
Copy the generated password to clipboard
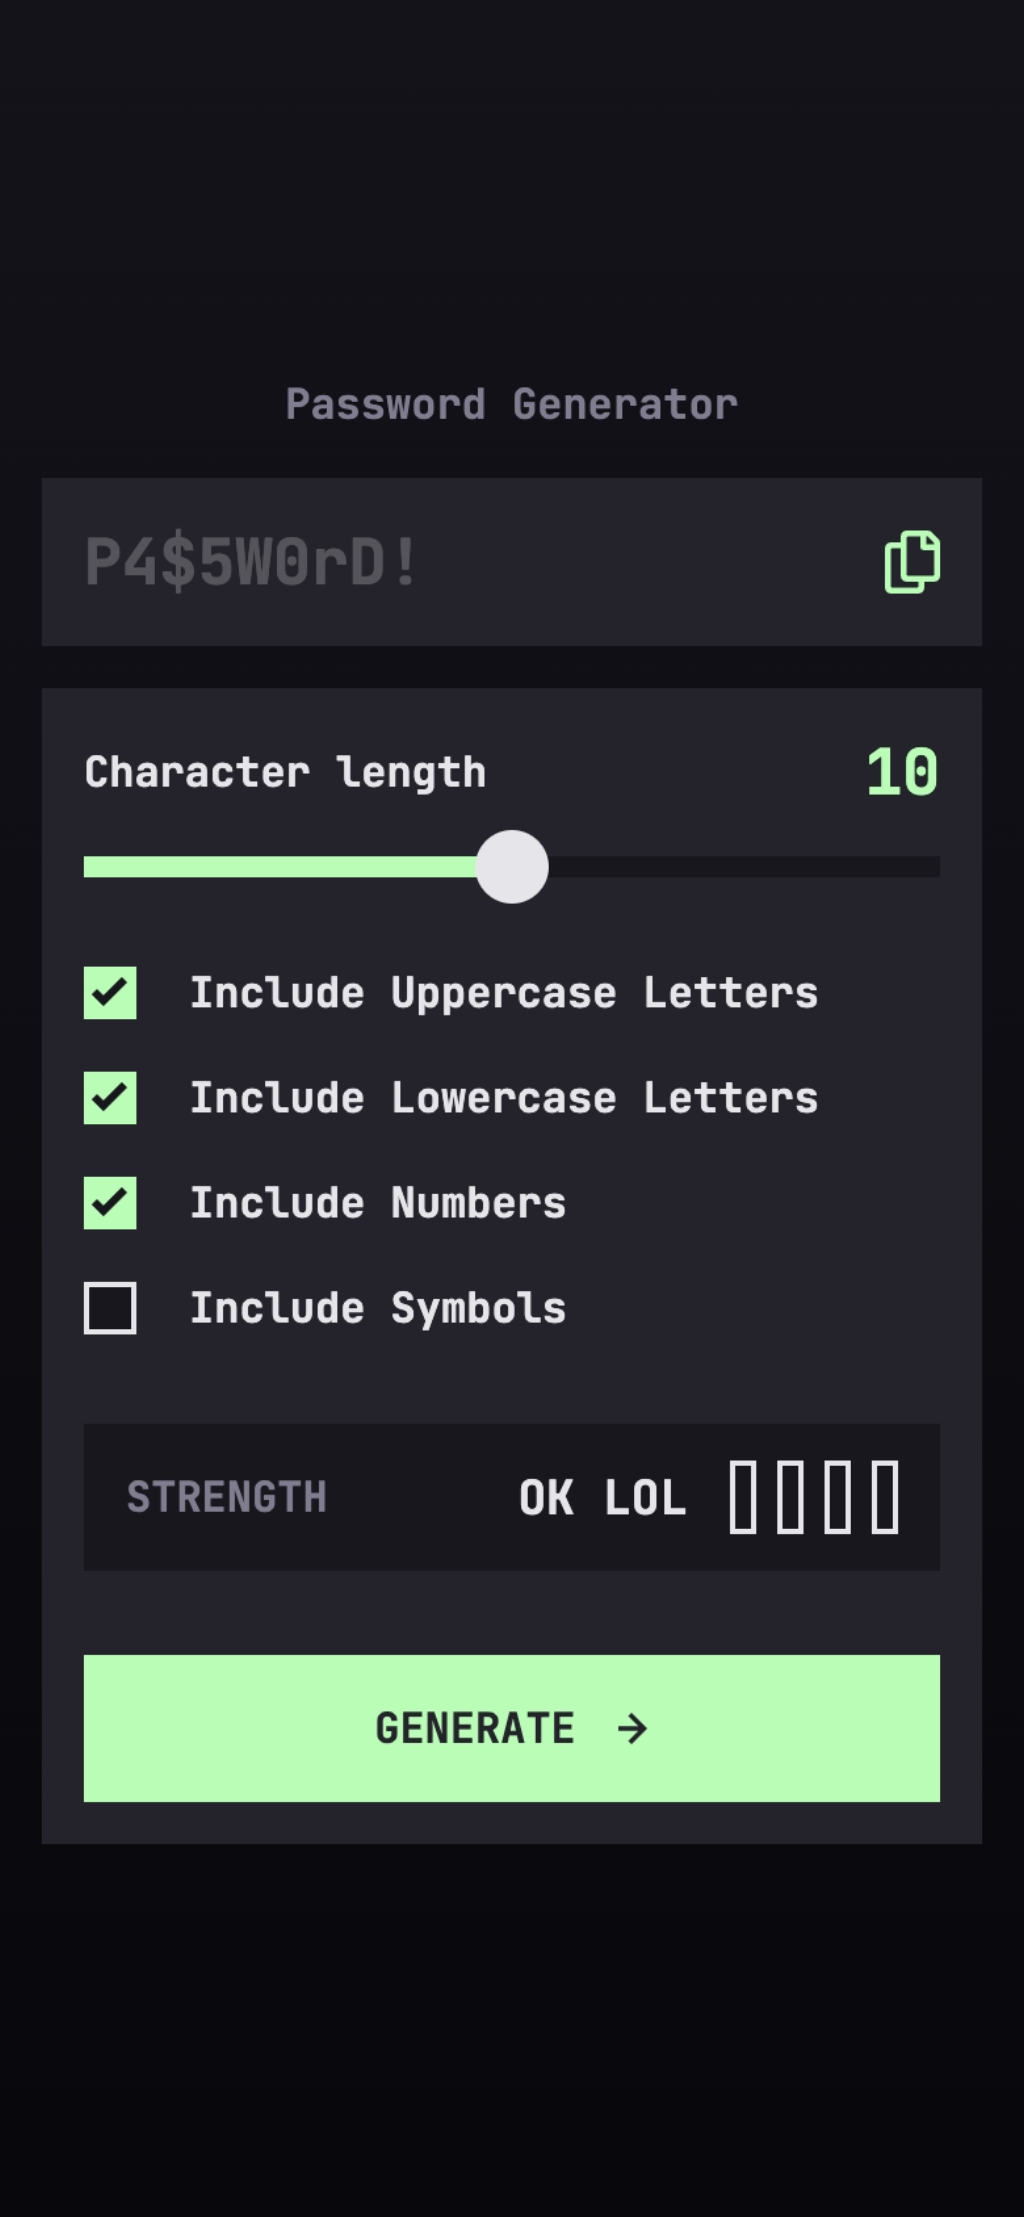tap(912, 562)
